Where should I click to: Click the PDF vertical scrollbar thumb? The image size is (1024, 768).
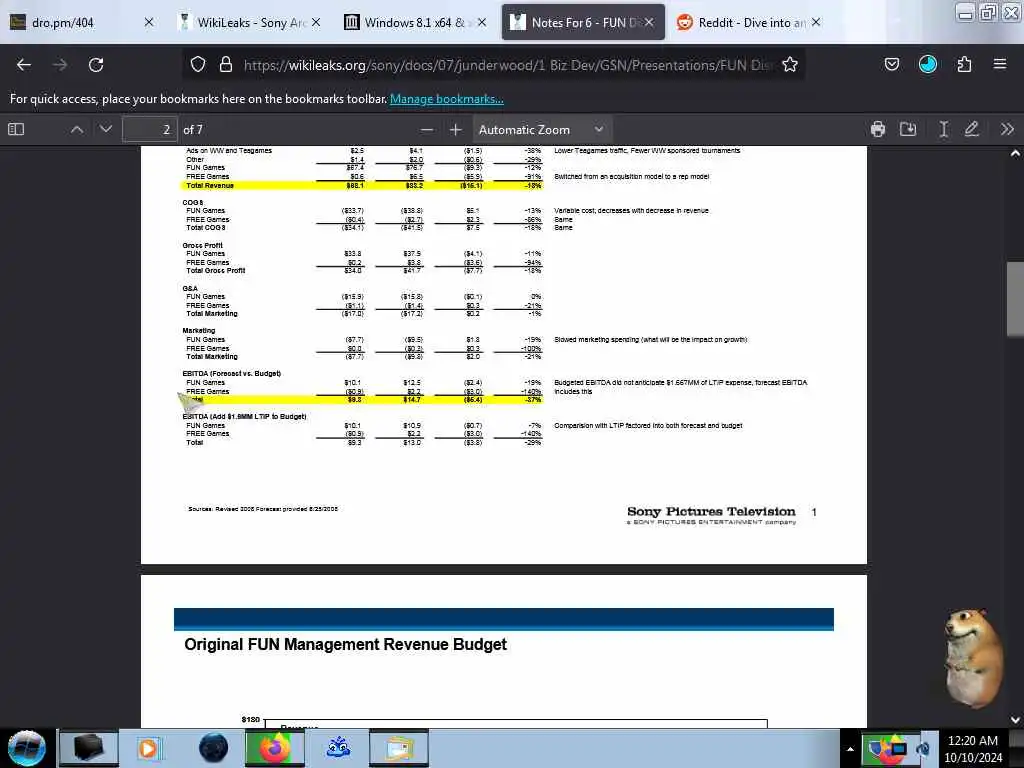(x=1015, y=299)
